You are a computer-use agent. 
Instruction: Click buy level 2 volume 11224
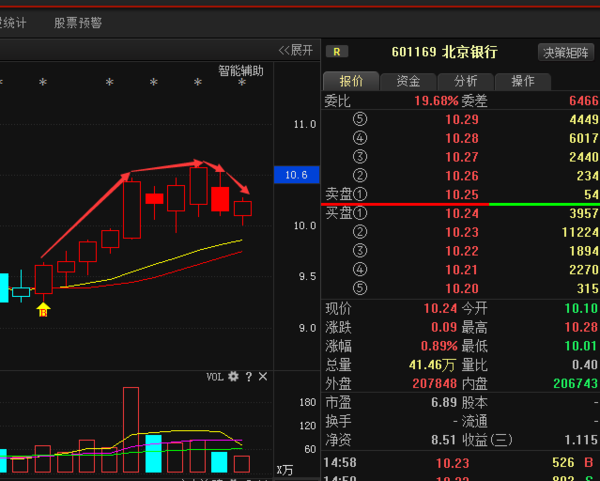[580, 232]
